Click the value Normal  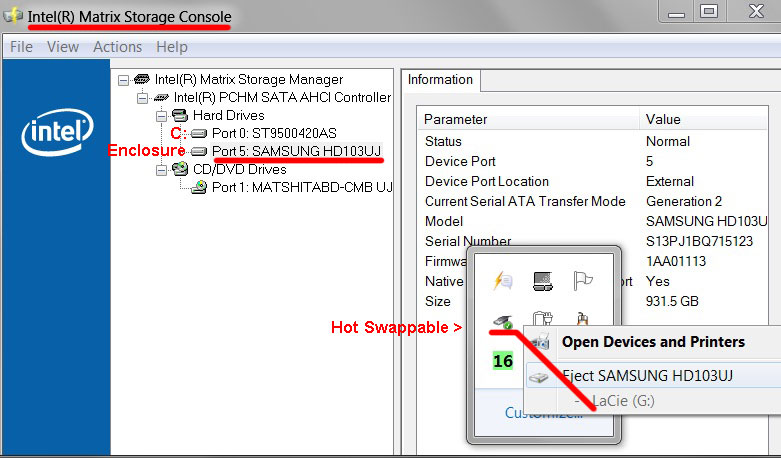(667, 141)
